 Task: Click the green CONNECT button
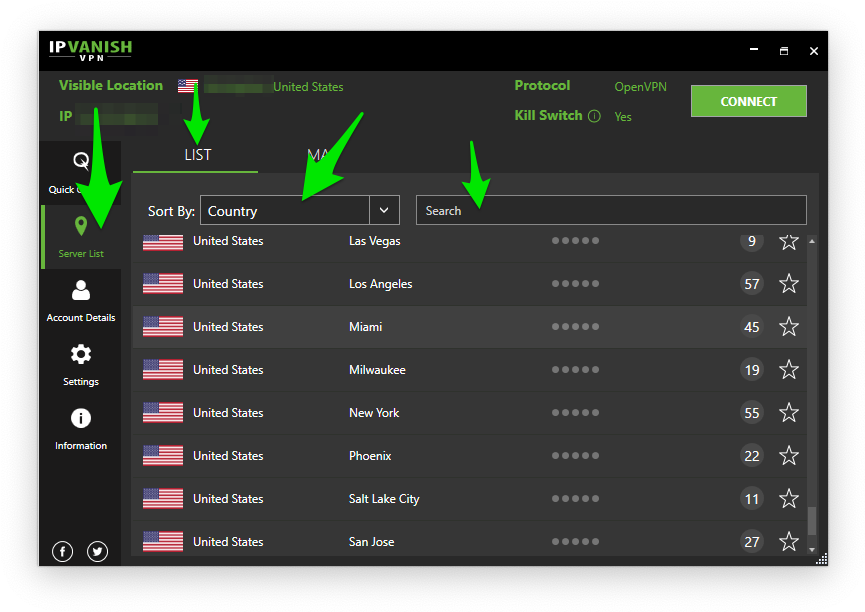pyautogui.click(x=749, y=101)
